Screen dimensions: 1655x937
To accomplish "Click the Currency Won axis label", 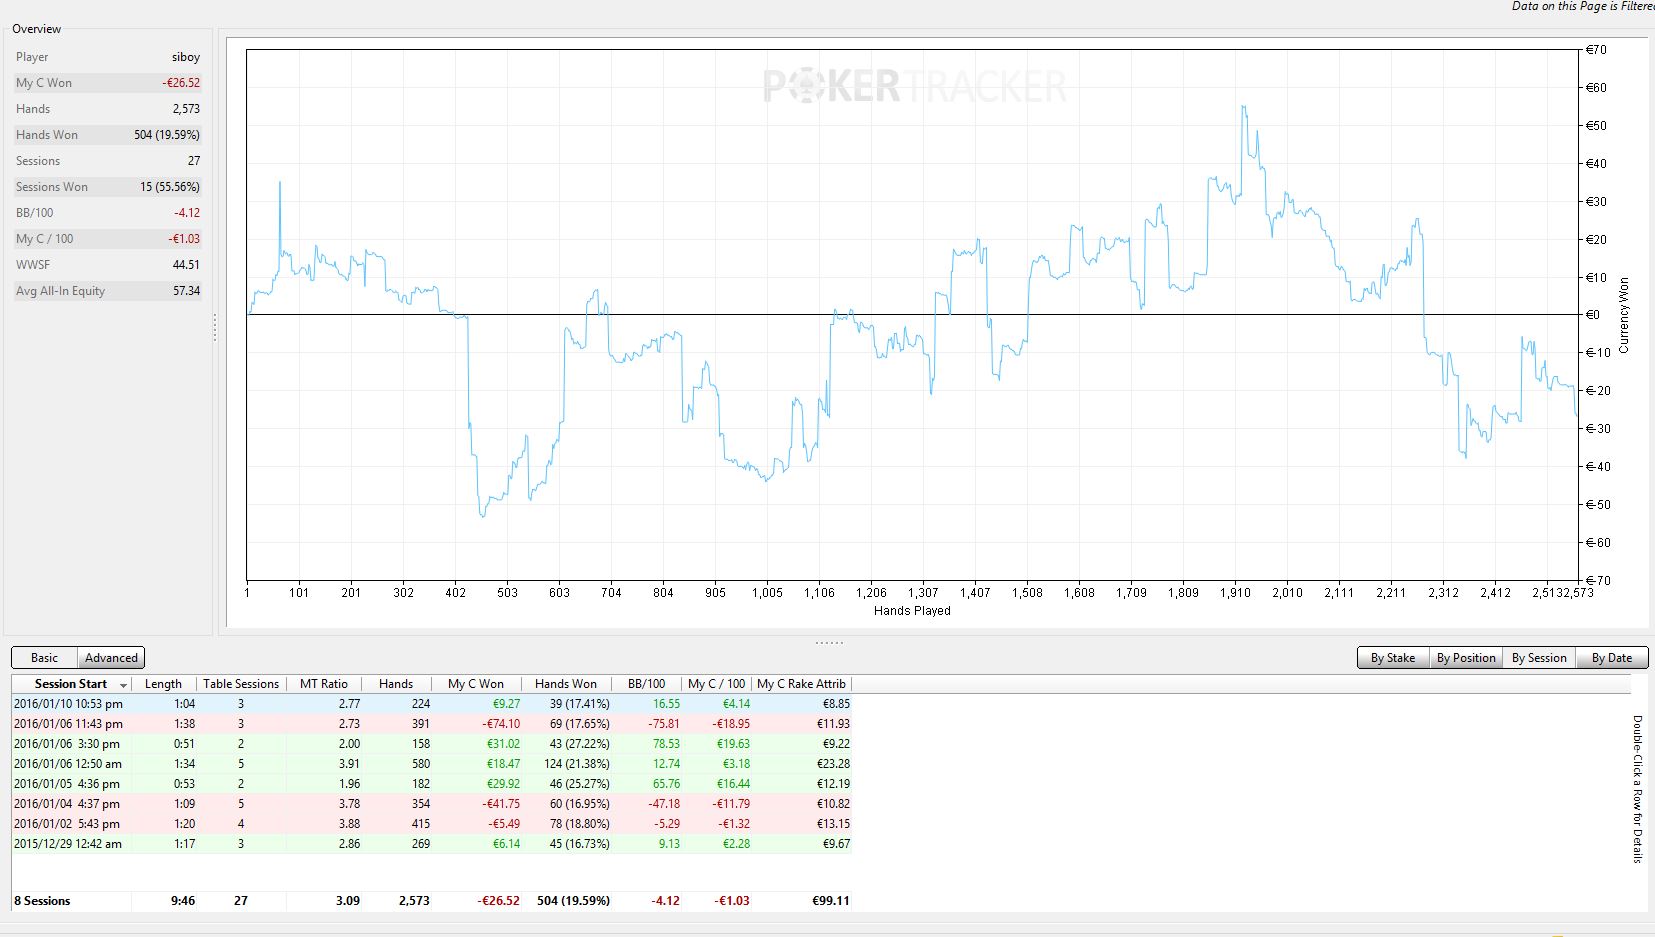I will coord(1624,315).
